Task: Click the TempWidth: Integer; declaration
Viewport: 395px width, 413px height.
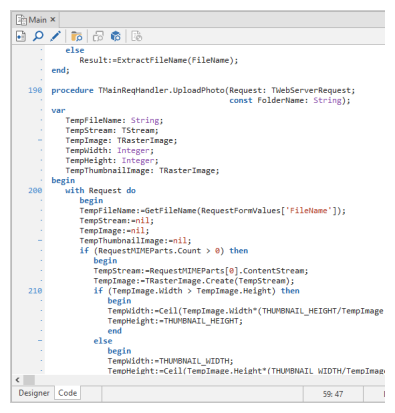Action: coord(110,151)
